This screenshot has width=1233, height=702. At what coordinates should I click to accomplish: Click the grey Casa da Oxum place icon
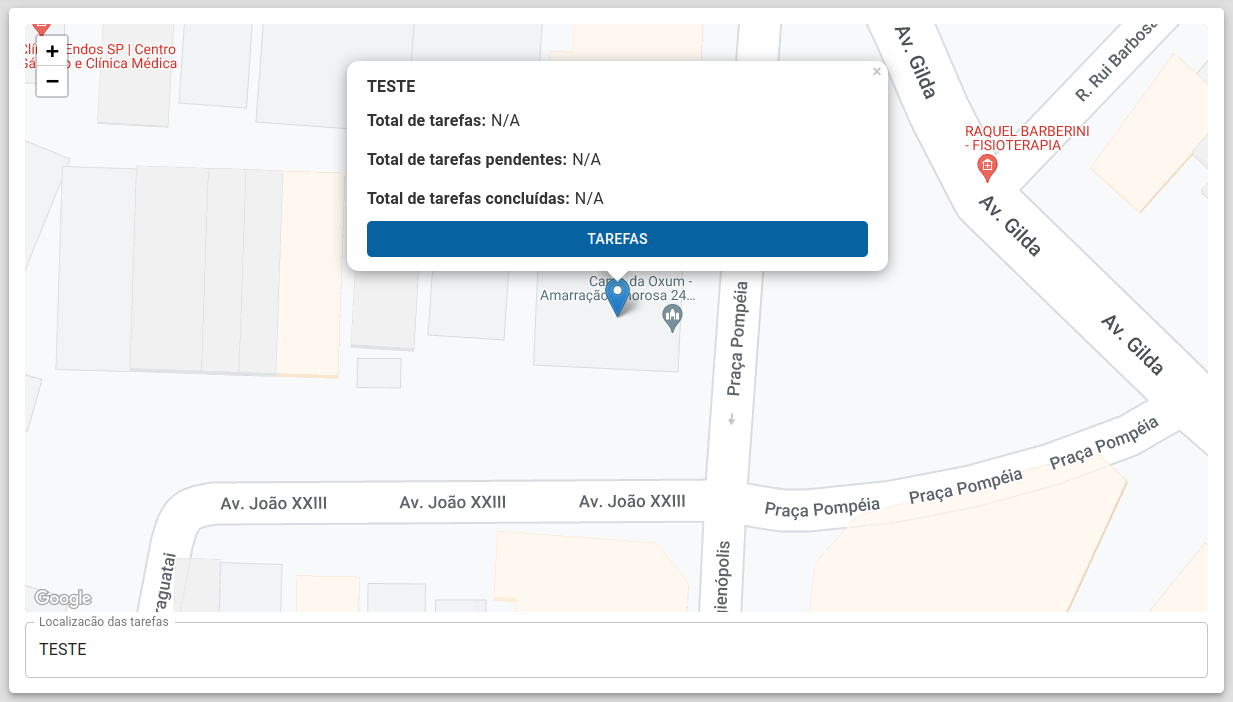pyautogui.click(x=673, y=320)
